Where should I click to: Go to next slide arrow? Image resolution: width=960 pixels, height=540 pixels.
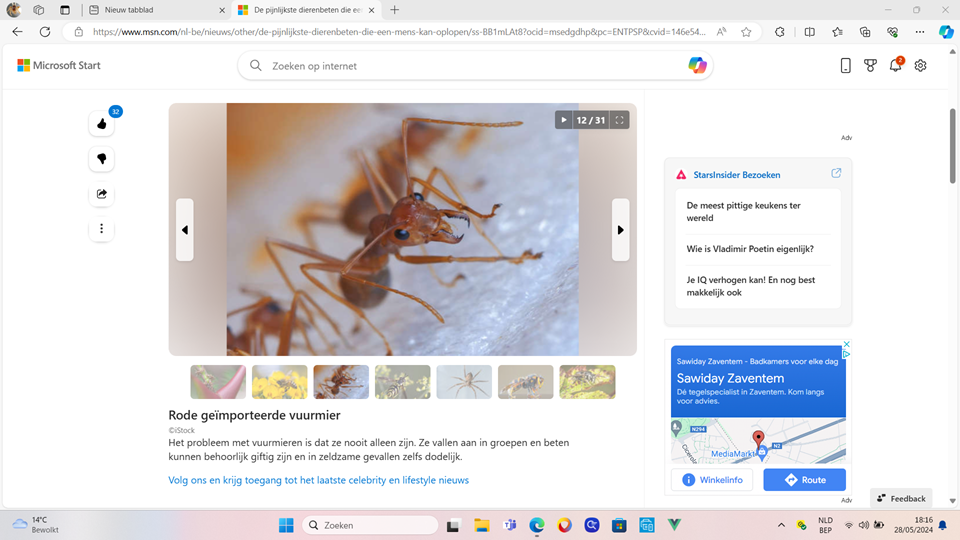coord(620,230)
